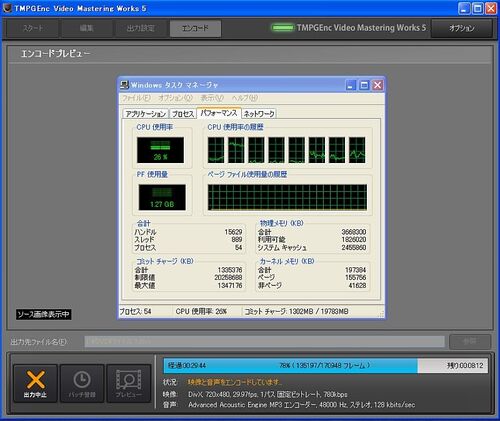Click アプリケーション tab in Task Manager preview
500x421 pixels.
click(x=146, y=114)
